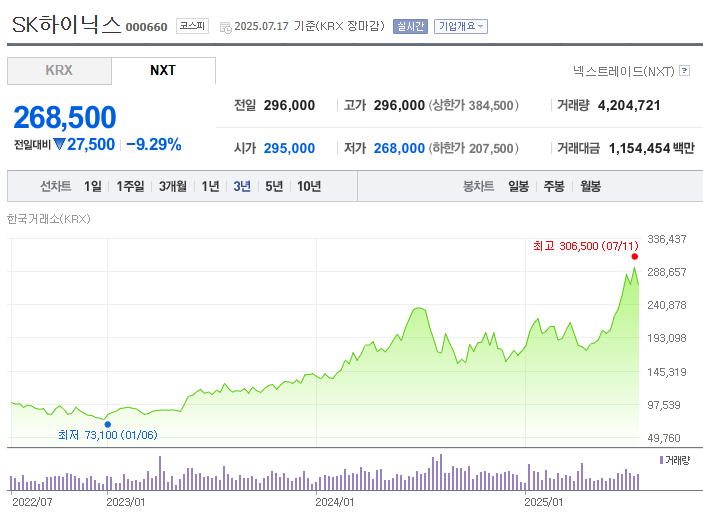Switch to 주봉 weekly candle chart
The image size is (703, 515).
click(554, 186)
